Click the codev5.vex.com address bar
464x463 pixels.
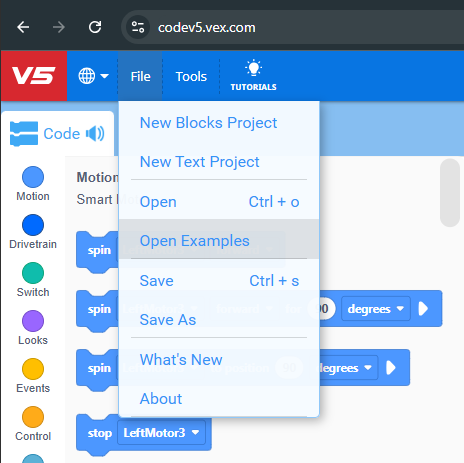[293, 27]
